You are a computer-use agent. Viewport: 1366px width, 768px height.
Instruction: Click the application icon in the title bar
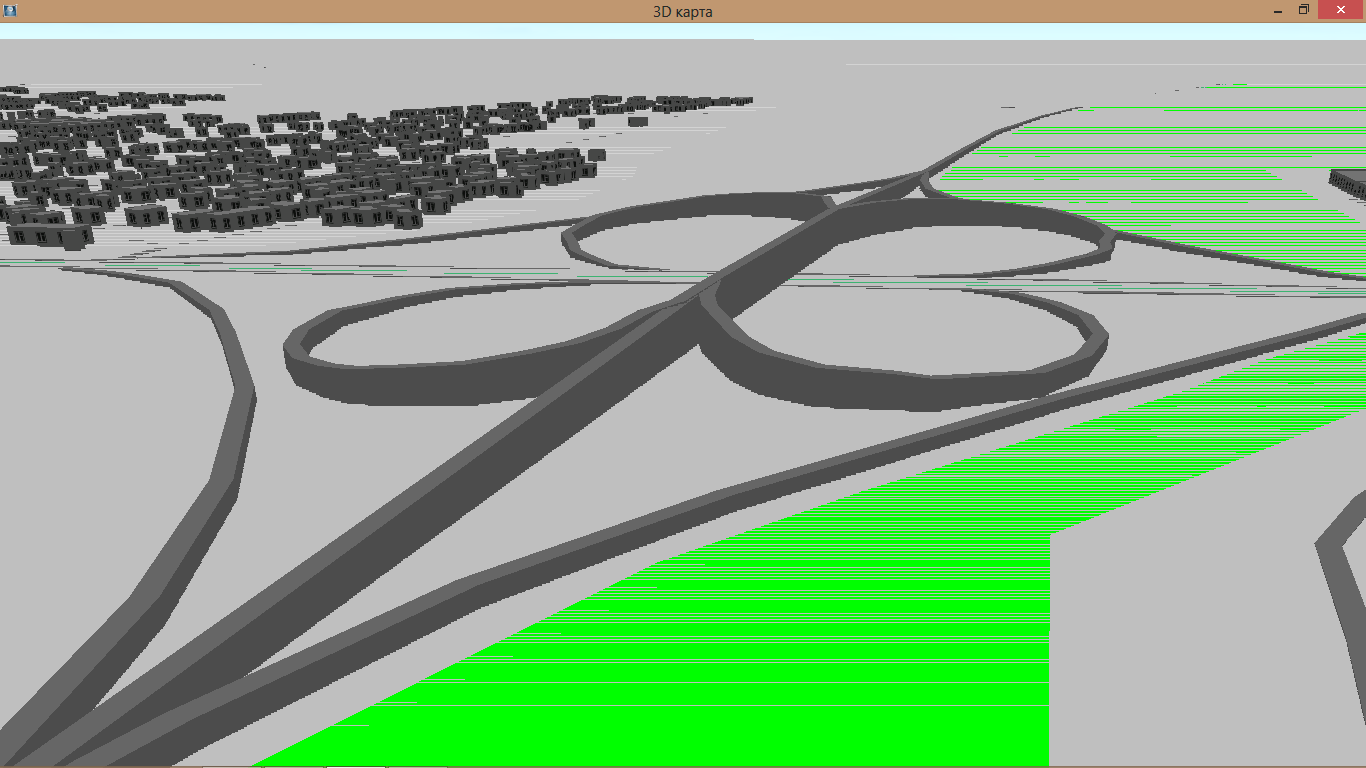pyautogui.click(x=10, y=10)
